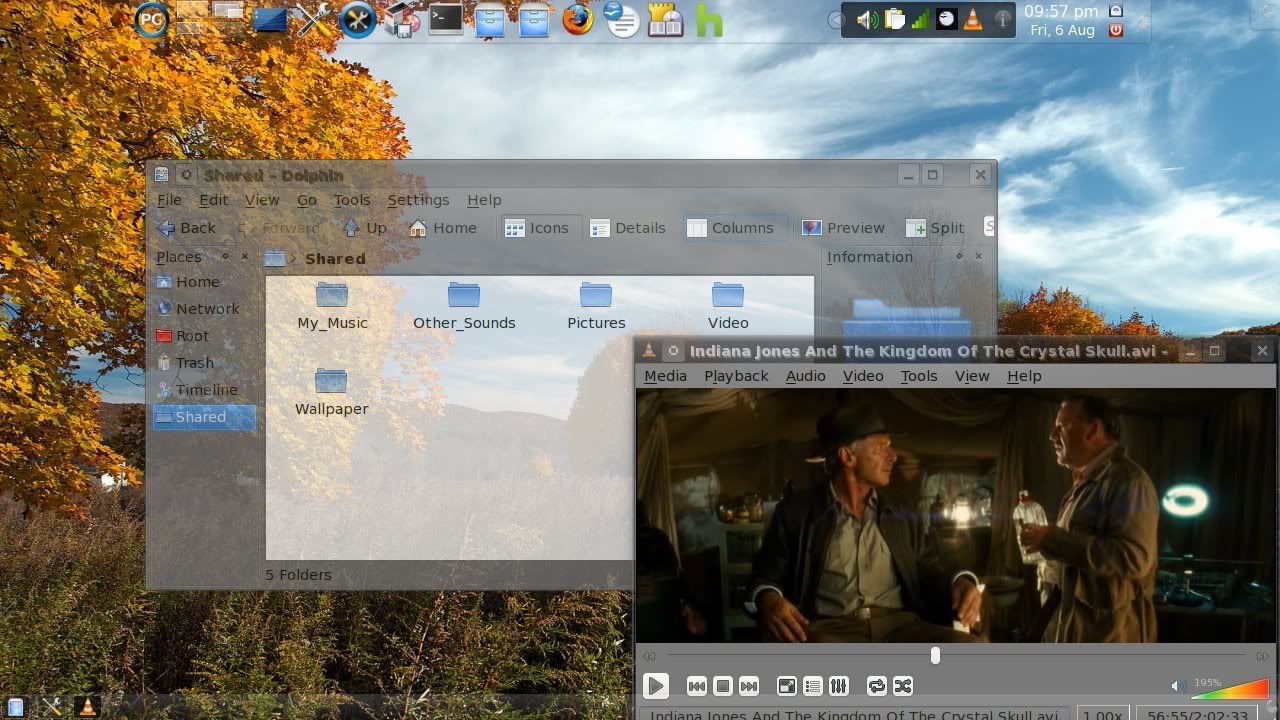Launch Firefox from top panel
Viewport: 1280px width, 720px height.
pos(578,19)
